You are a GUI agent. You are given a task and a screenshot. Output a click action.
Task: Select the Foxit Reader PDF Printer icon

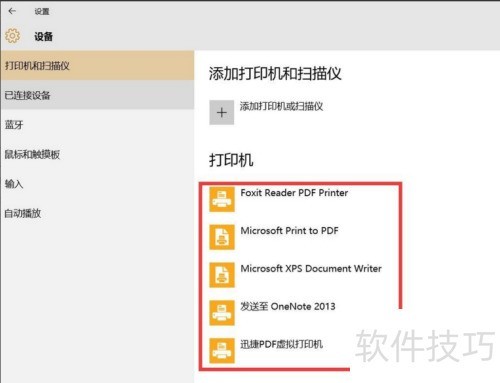click(222, 199)
